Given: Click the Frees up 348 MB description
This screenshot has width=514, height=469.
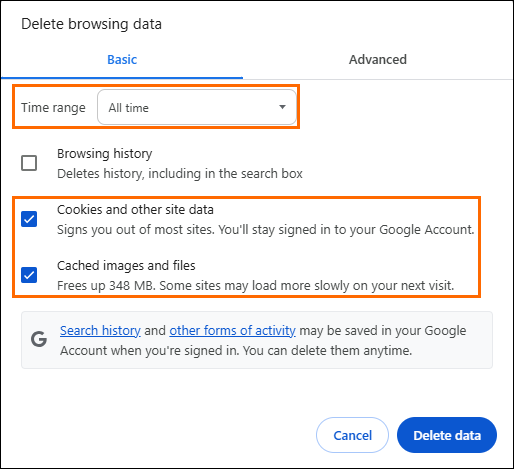Looking at the screenshot, I should [x=255, y=286].
